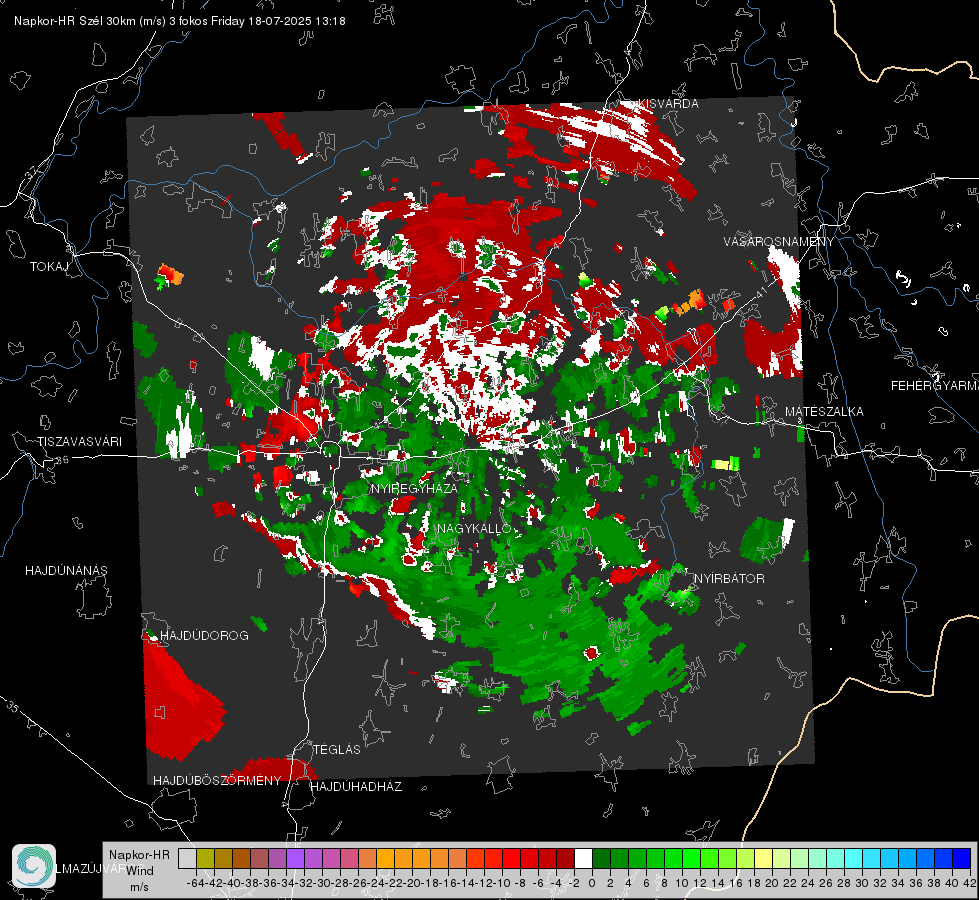Select the HAJDÚNÁNÁS town label
This screenshot has width=979, height=900.
tap(66, 570)
